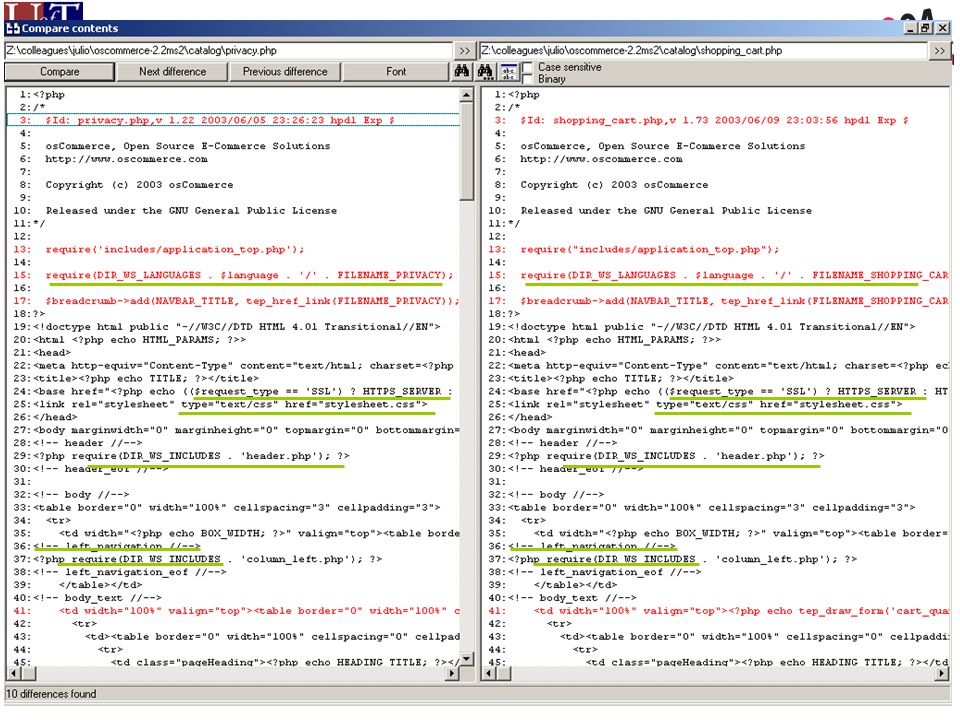The image size is (960, 720).
Task: Click line 17 $breadcrumb->add in left pane
Action: click(x=233, y=301)
